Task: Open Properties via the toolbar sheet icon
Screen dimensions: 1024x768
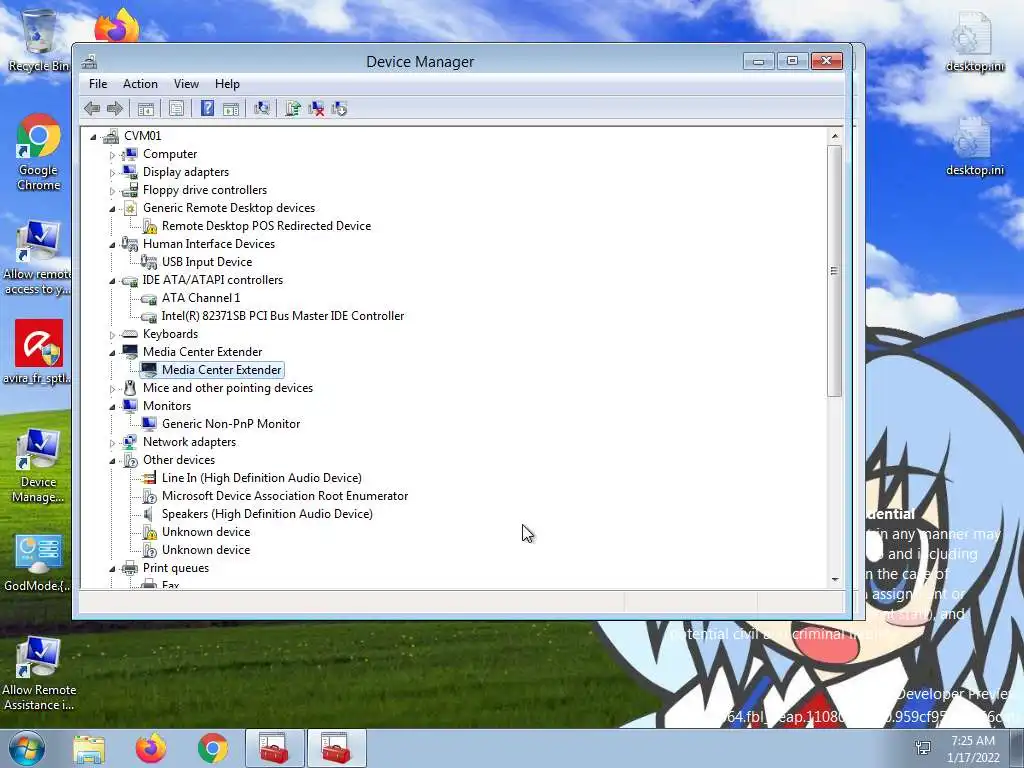Action: pos(176,108)
